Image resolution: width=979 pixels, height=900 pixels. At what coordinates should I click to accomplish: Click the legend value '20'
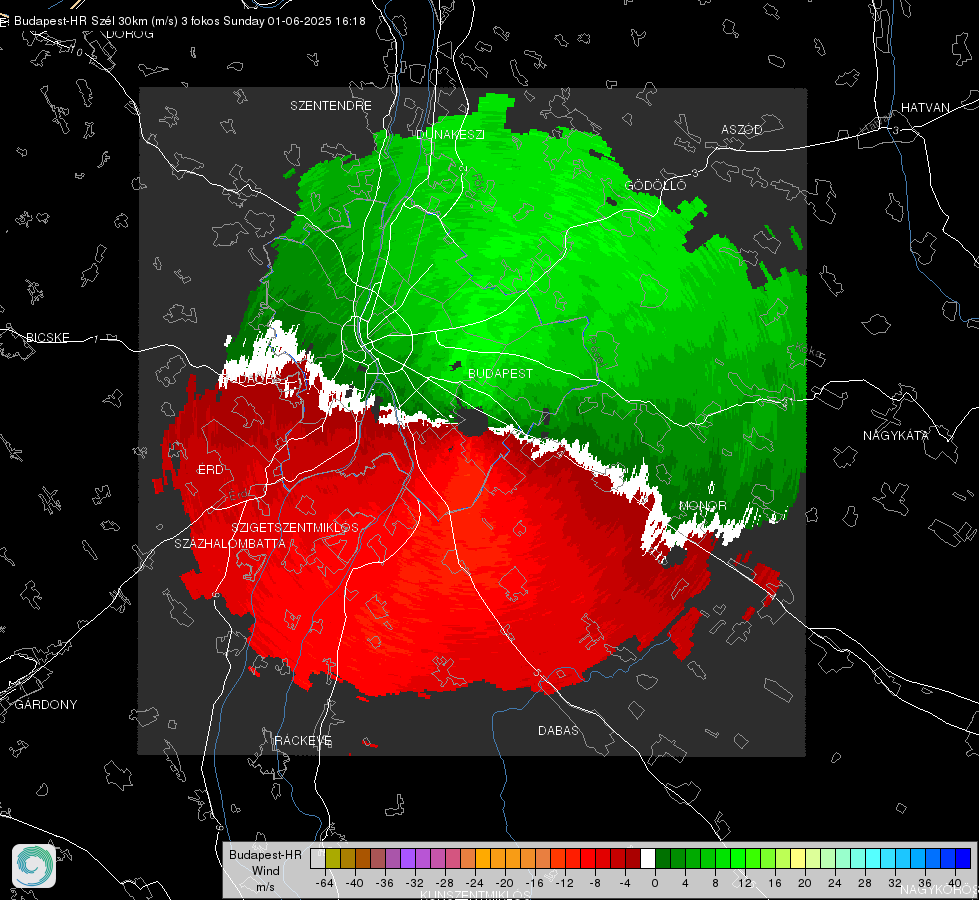point(805,883)
